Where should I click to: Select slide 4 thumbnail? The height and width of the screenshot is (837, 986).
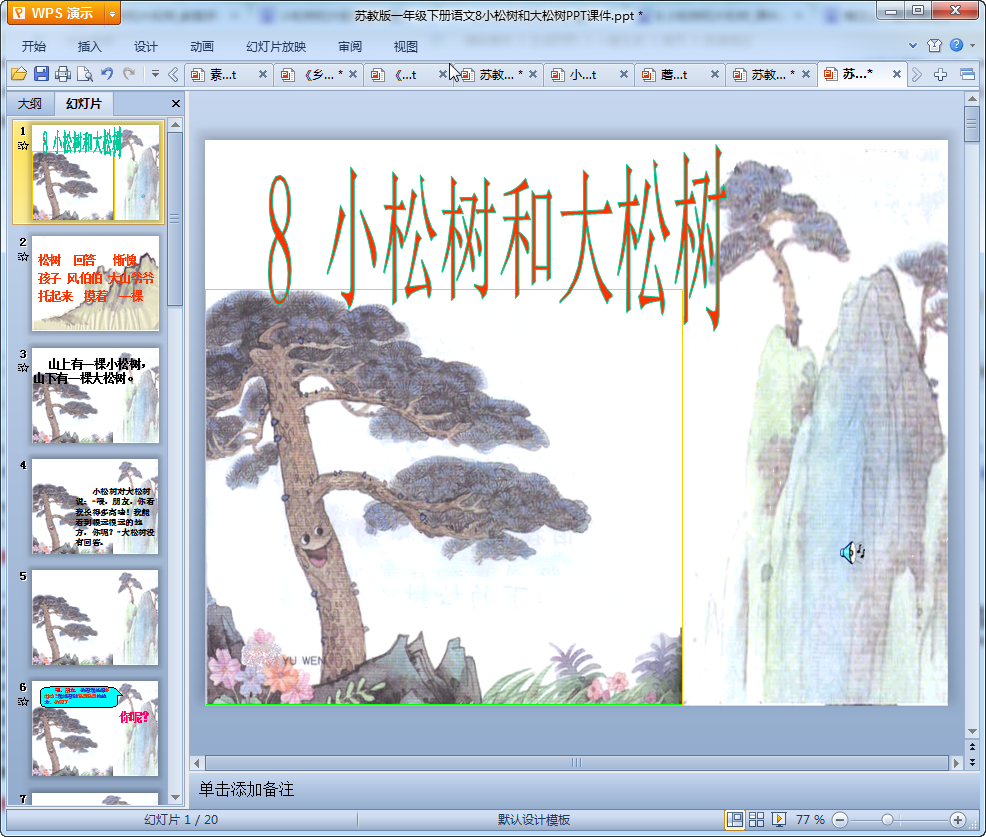click(96, 506)
